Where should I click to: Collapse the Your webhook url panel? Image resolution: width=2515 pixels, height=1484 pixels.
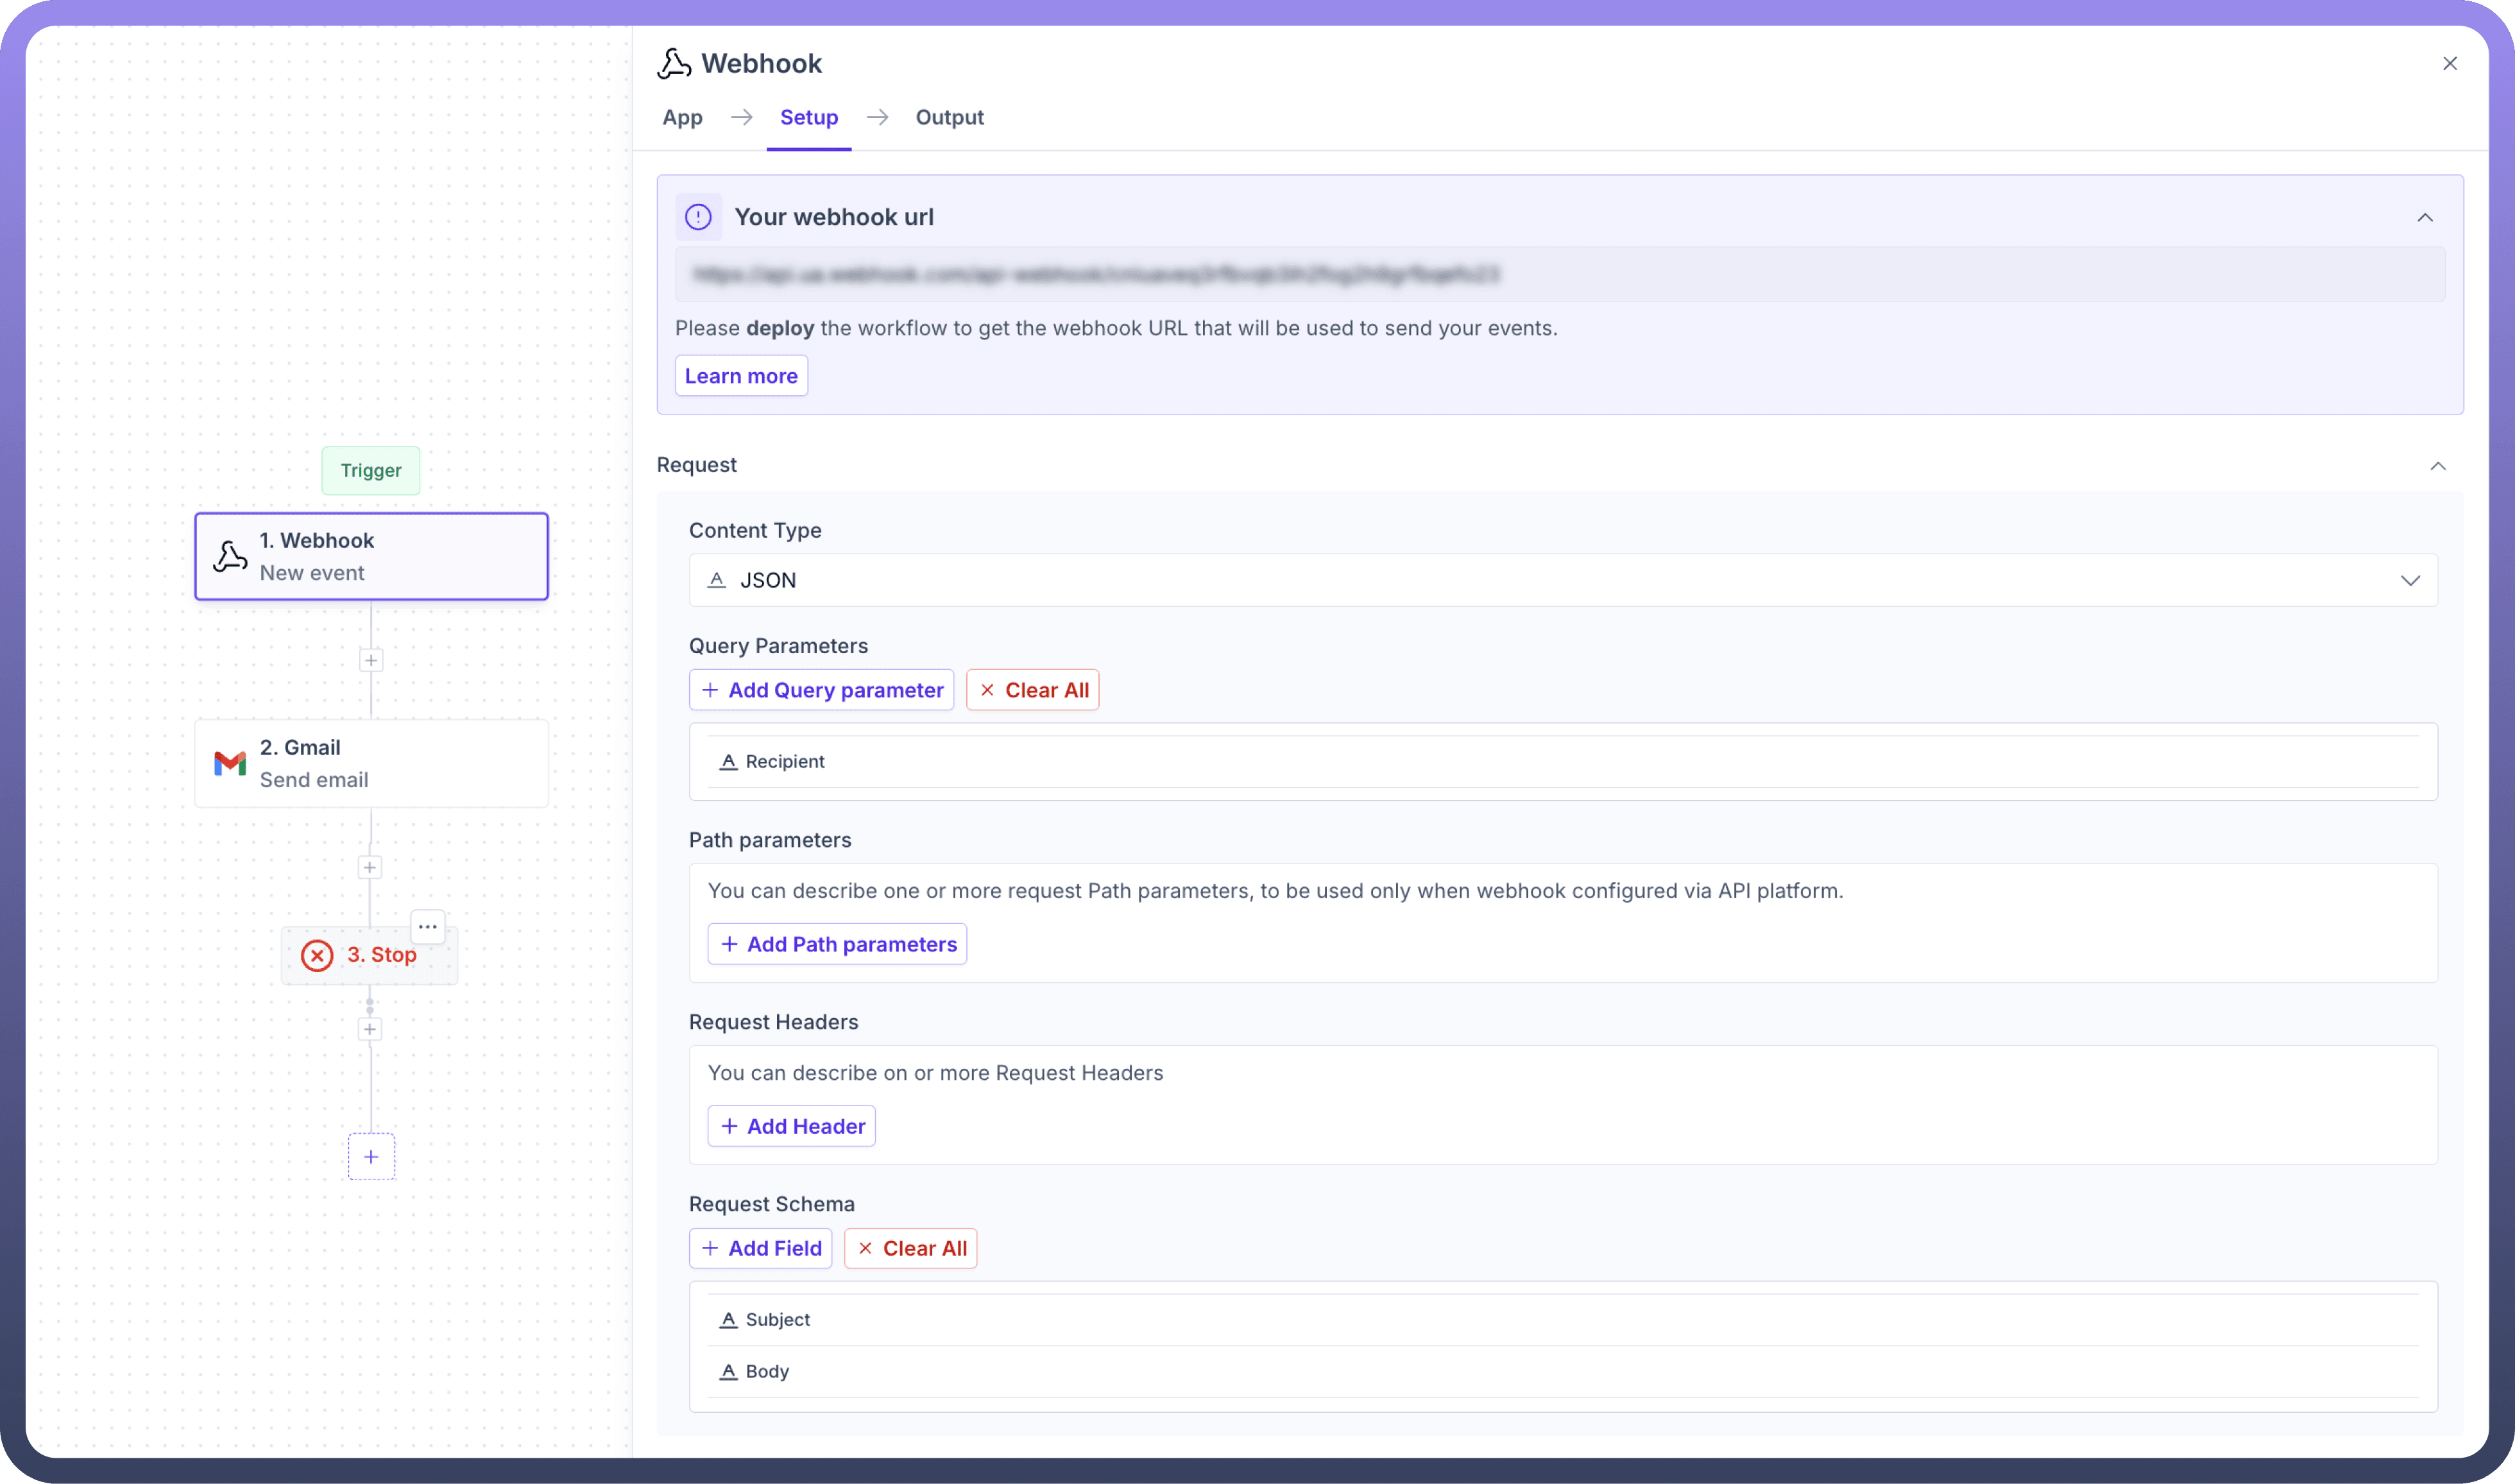pyautogui.click(x=2425, y=218)
